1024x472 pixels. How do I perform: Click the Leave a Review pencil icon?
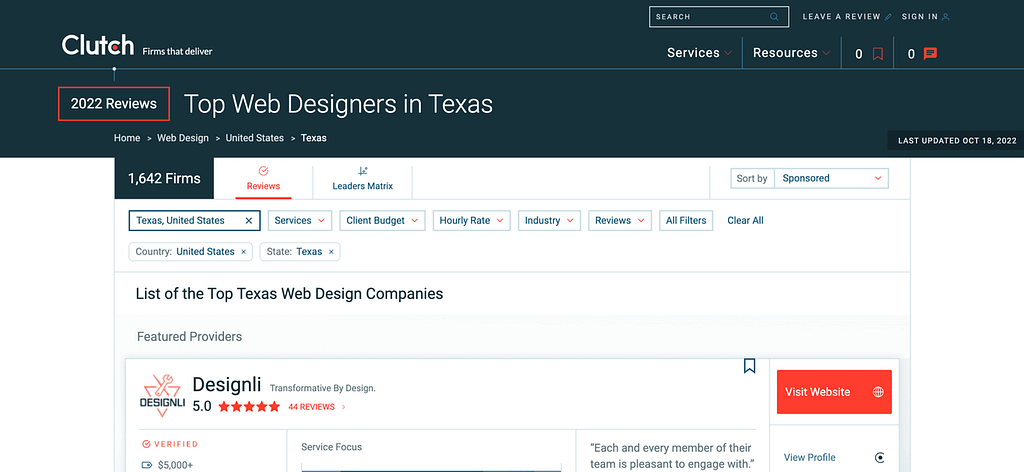click(x=888, y=17)
